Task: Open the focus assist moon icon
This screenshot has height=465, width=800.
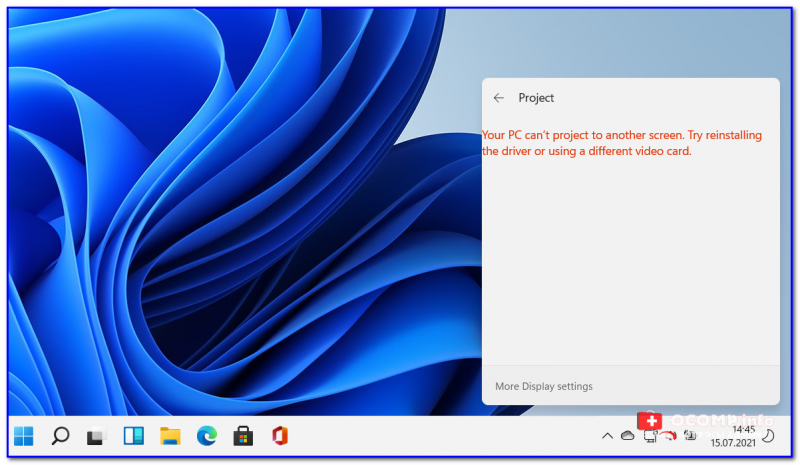Action: point(768,436)
